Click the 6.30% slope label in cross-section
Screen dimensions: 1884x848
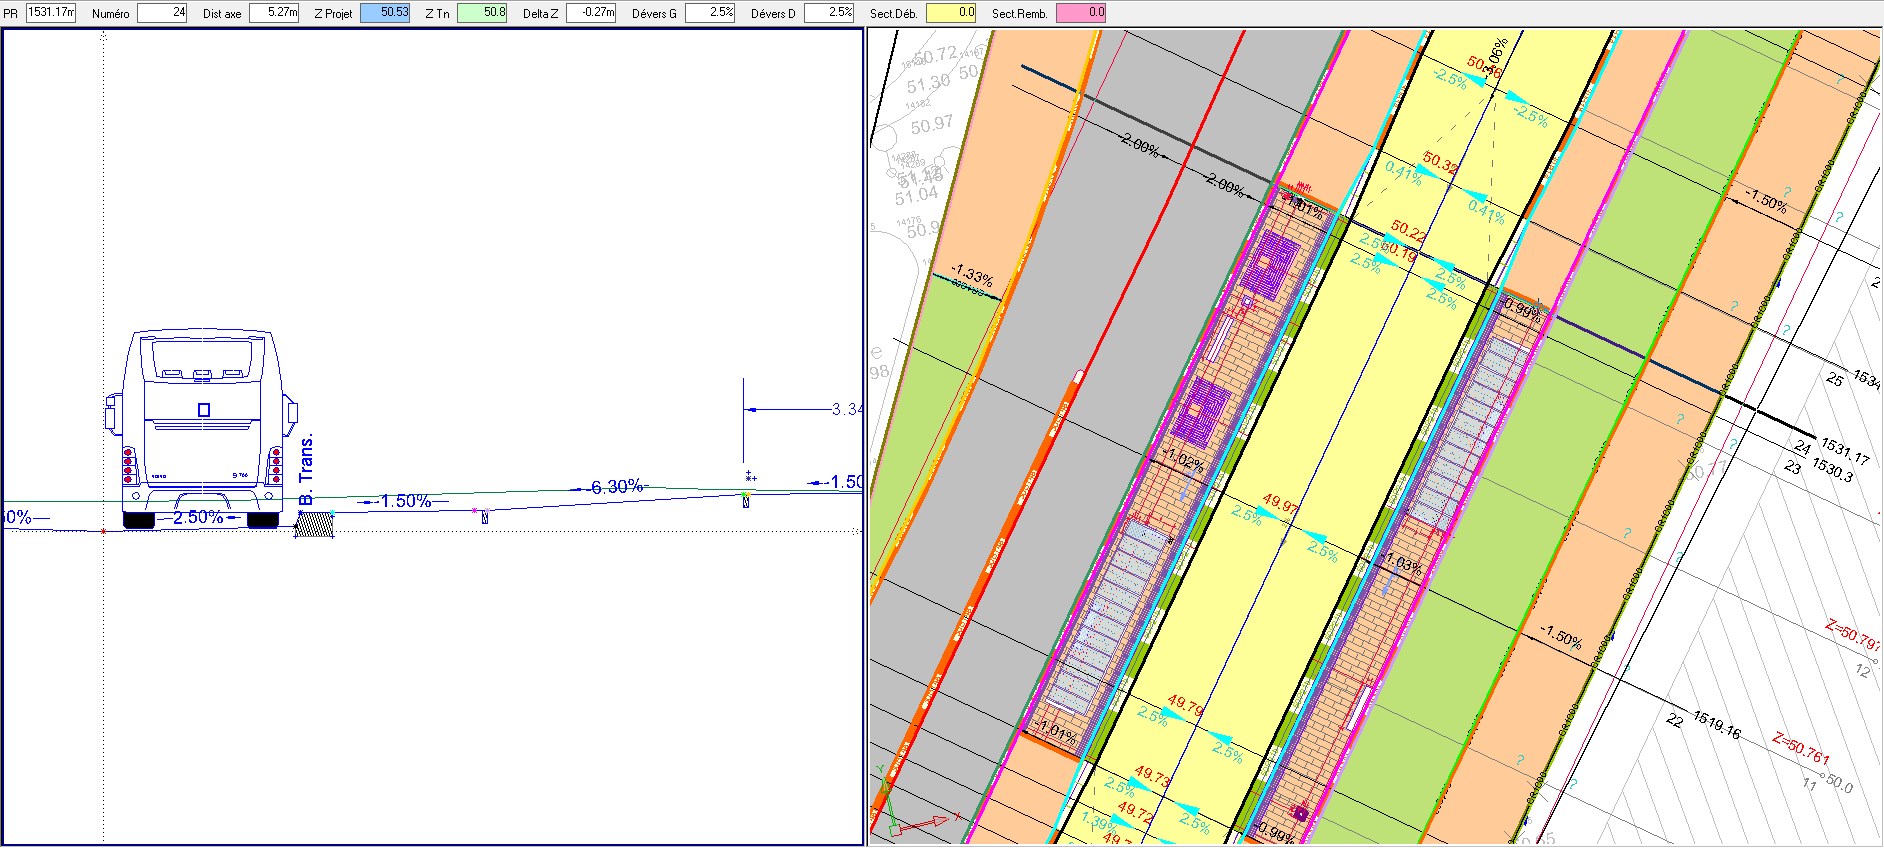point(616,487)
